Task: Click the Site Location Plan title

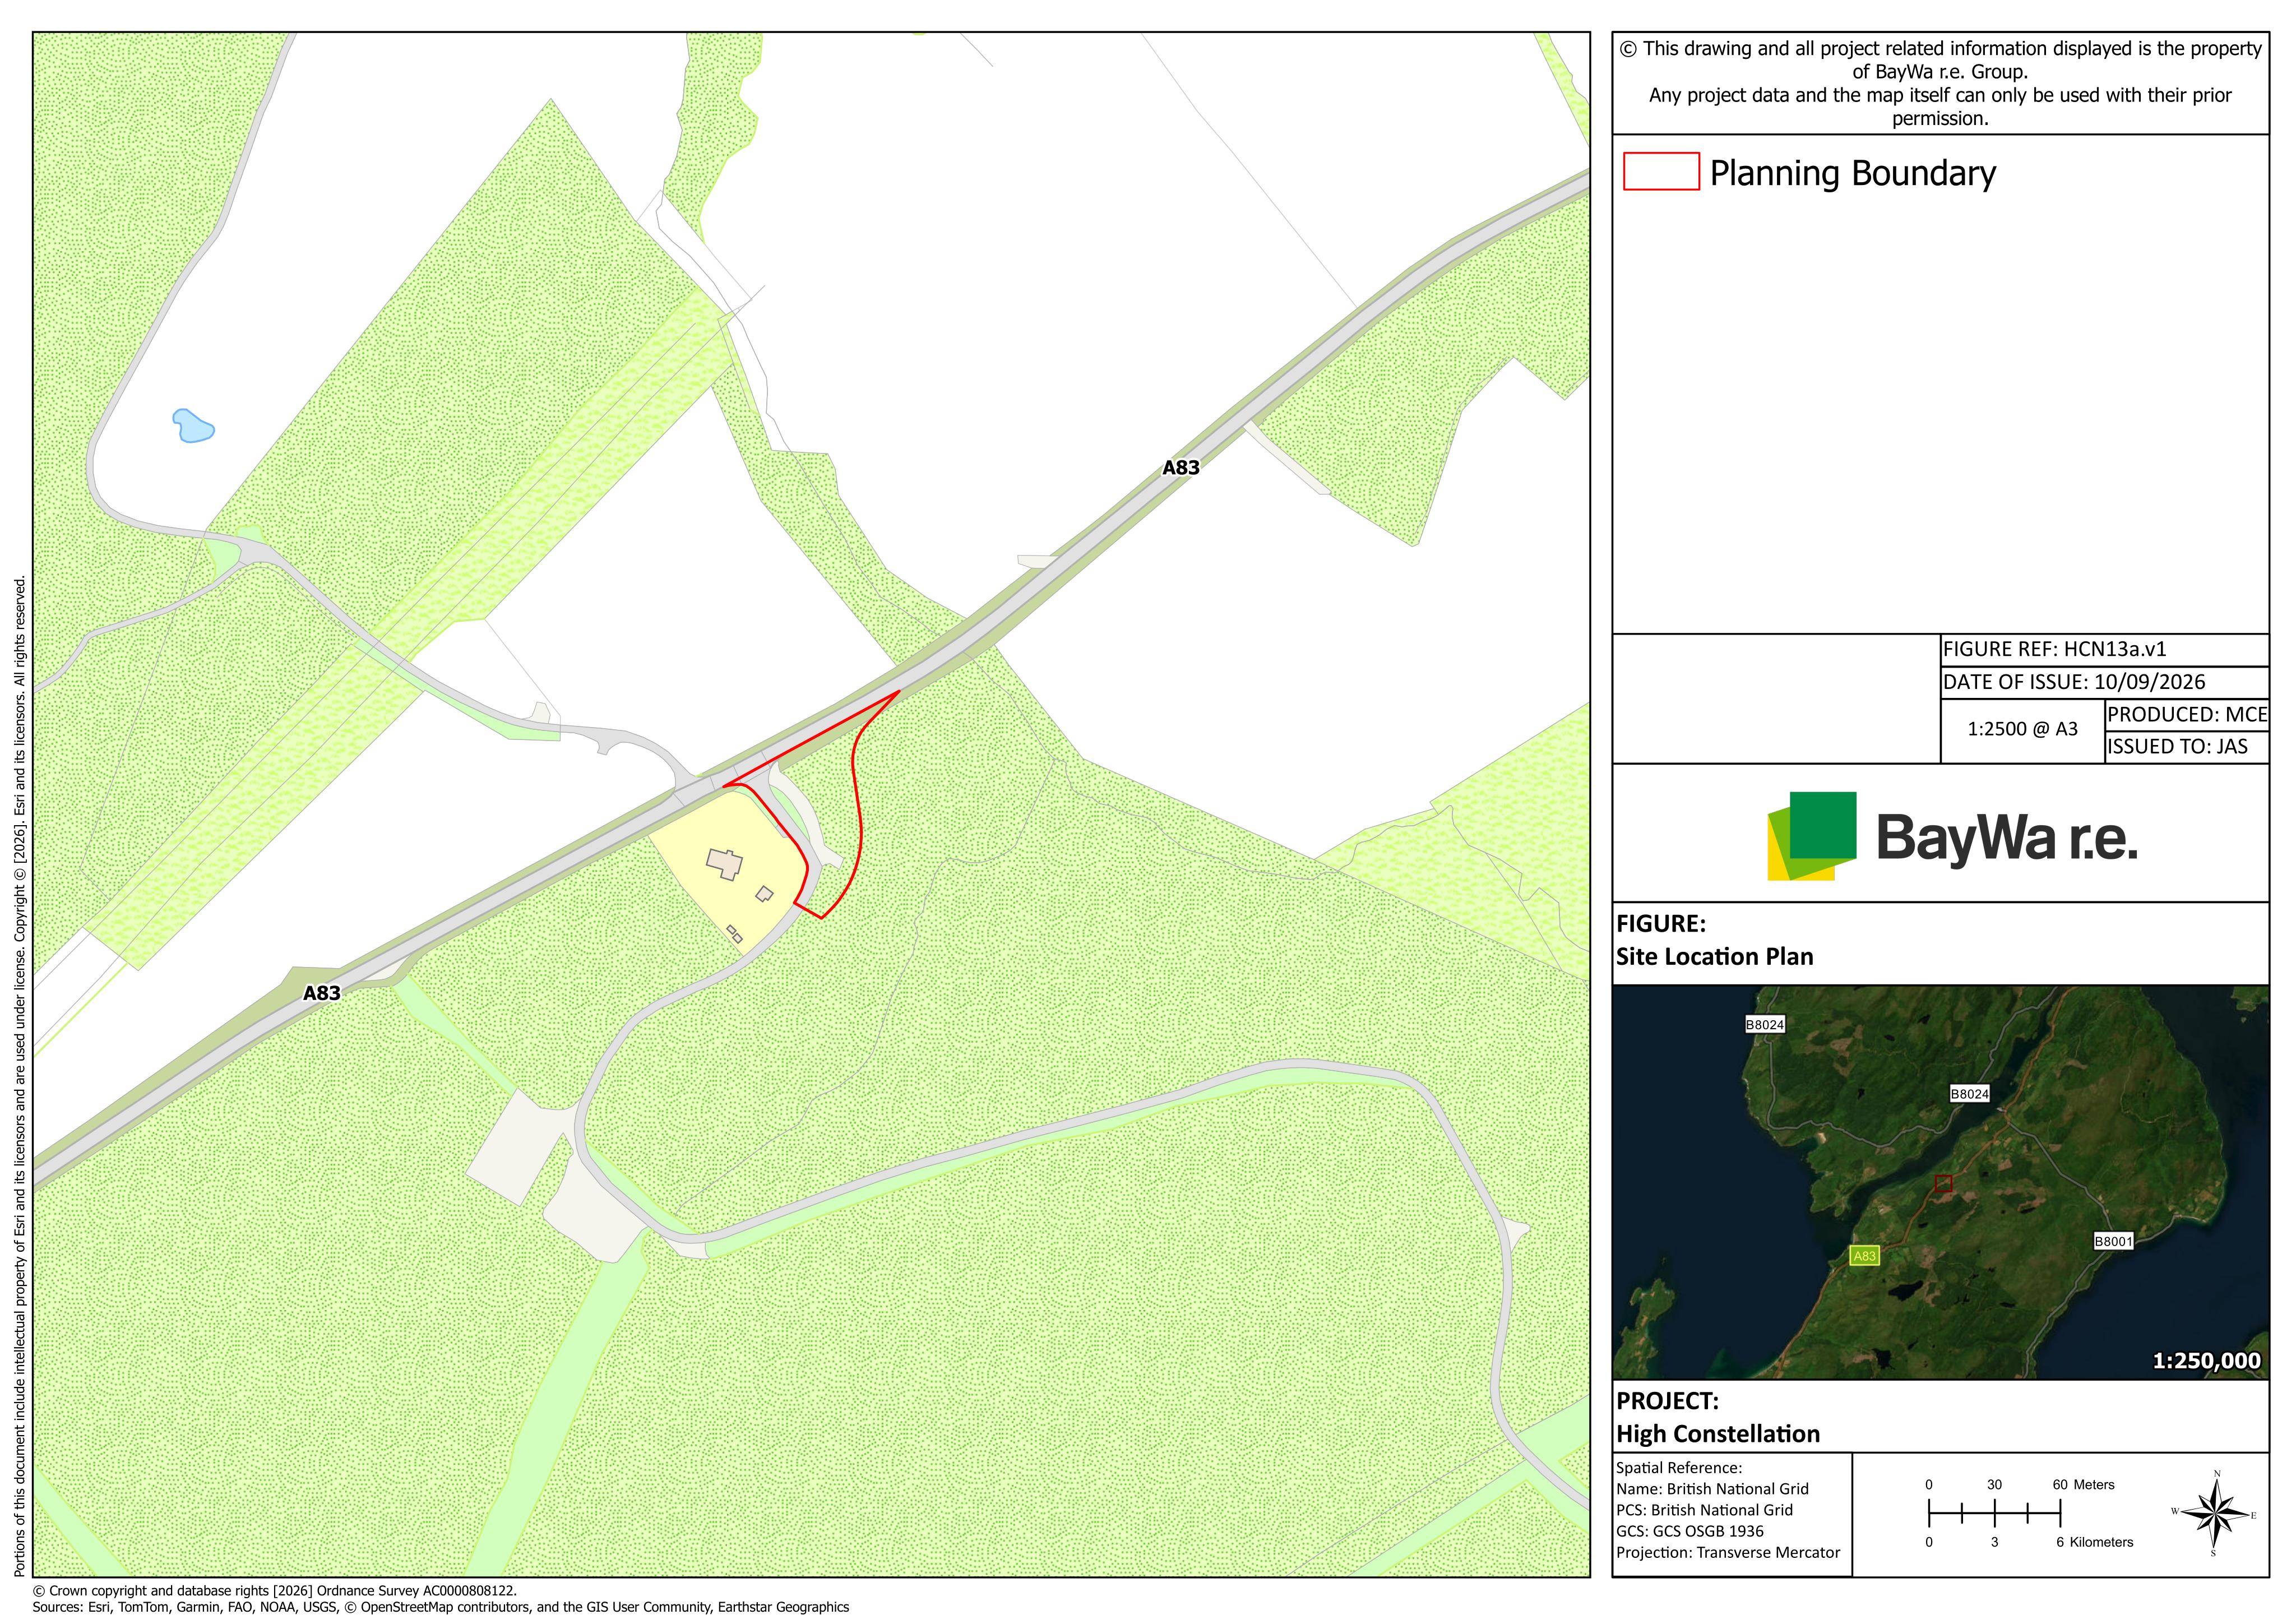Action: (1714, 957)
